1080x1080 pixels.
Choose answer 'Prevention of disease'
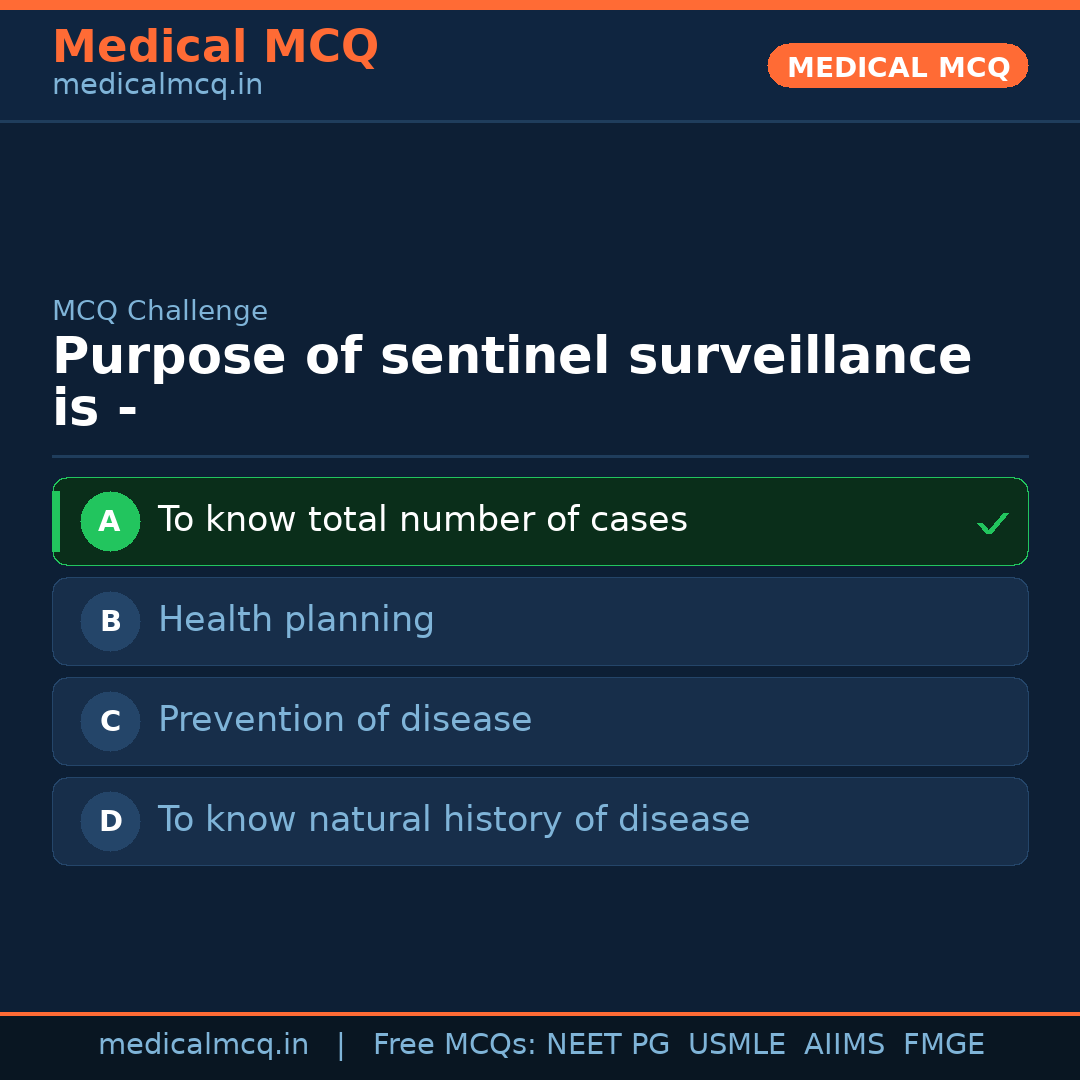345,720
